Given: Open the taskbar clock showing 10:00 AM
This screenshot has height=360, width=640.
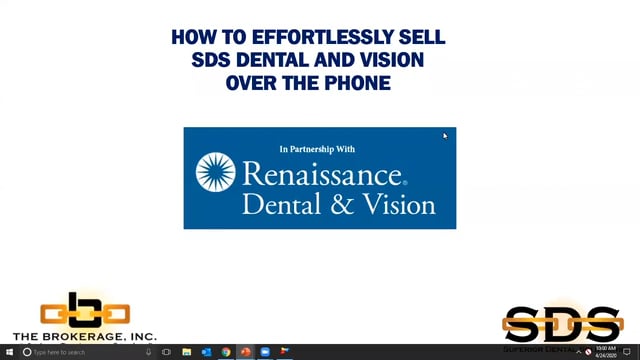Looking at the screenshot, I should [x=606, y=352].
